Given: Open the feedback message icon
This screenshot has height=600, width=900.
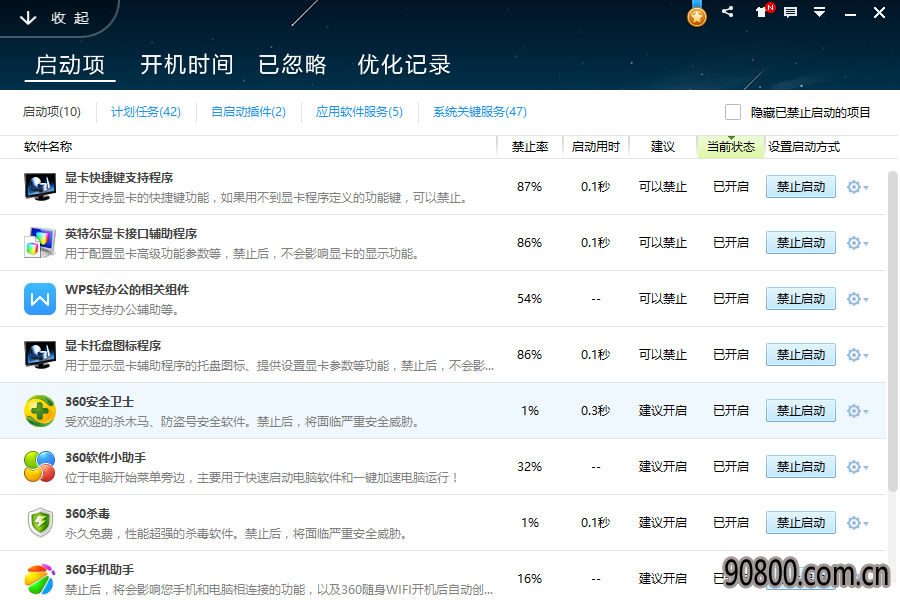Looking at the screenshot, I should point(790,12).
